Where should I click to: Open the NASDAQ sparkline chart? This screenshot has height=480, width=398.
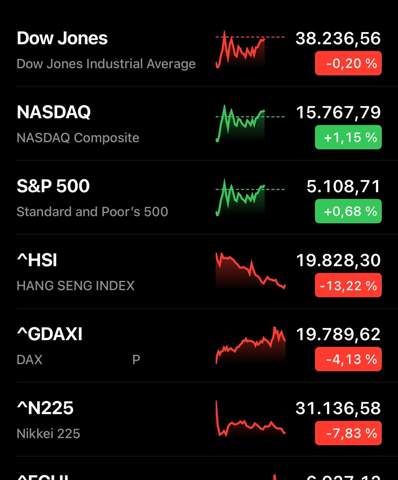point(250,124)
